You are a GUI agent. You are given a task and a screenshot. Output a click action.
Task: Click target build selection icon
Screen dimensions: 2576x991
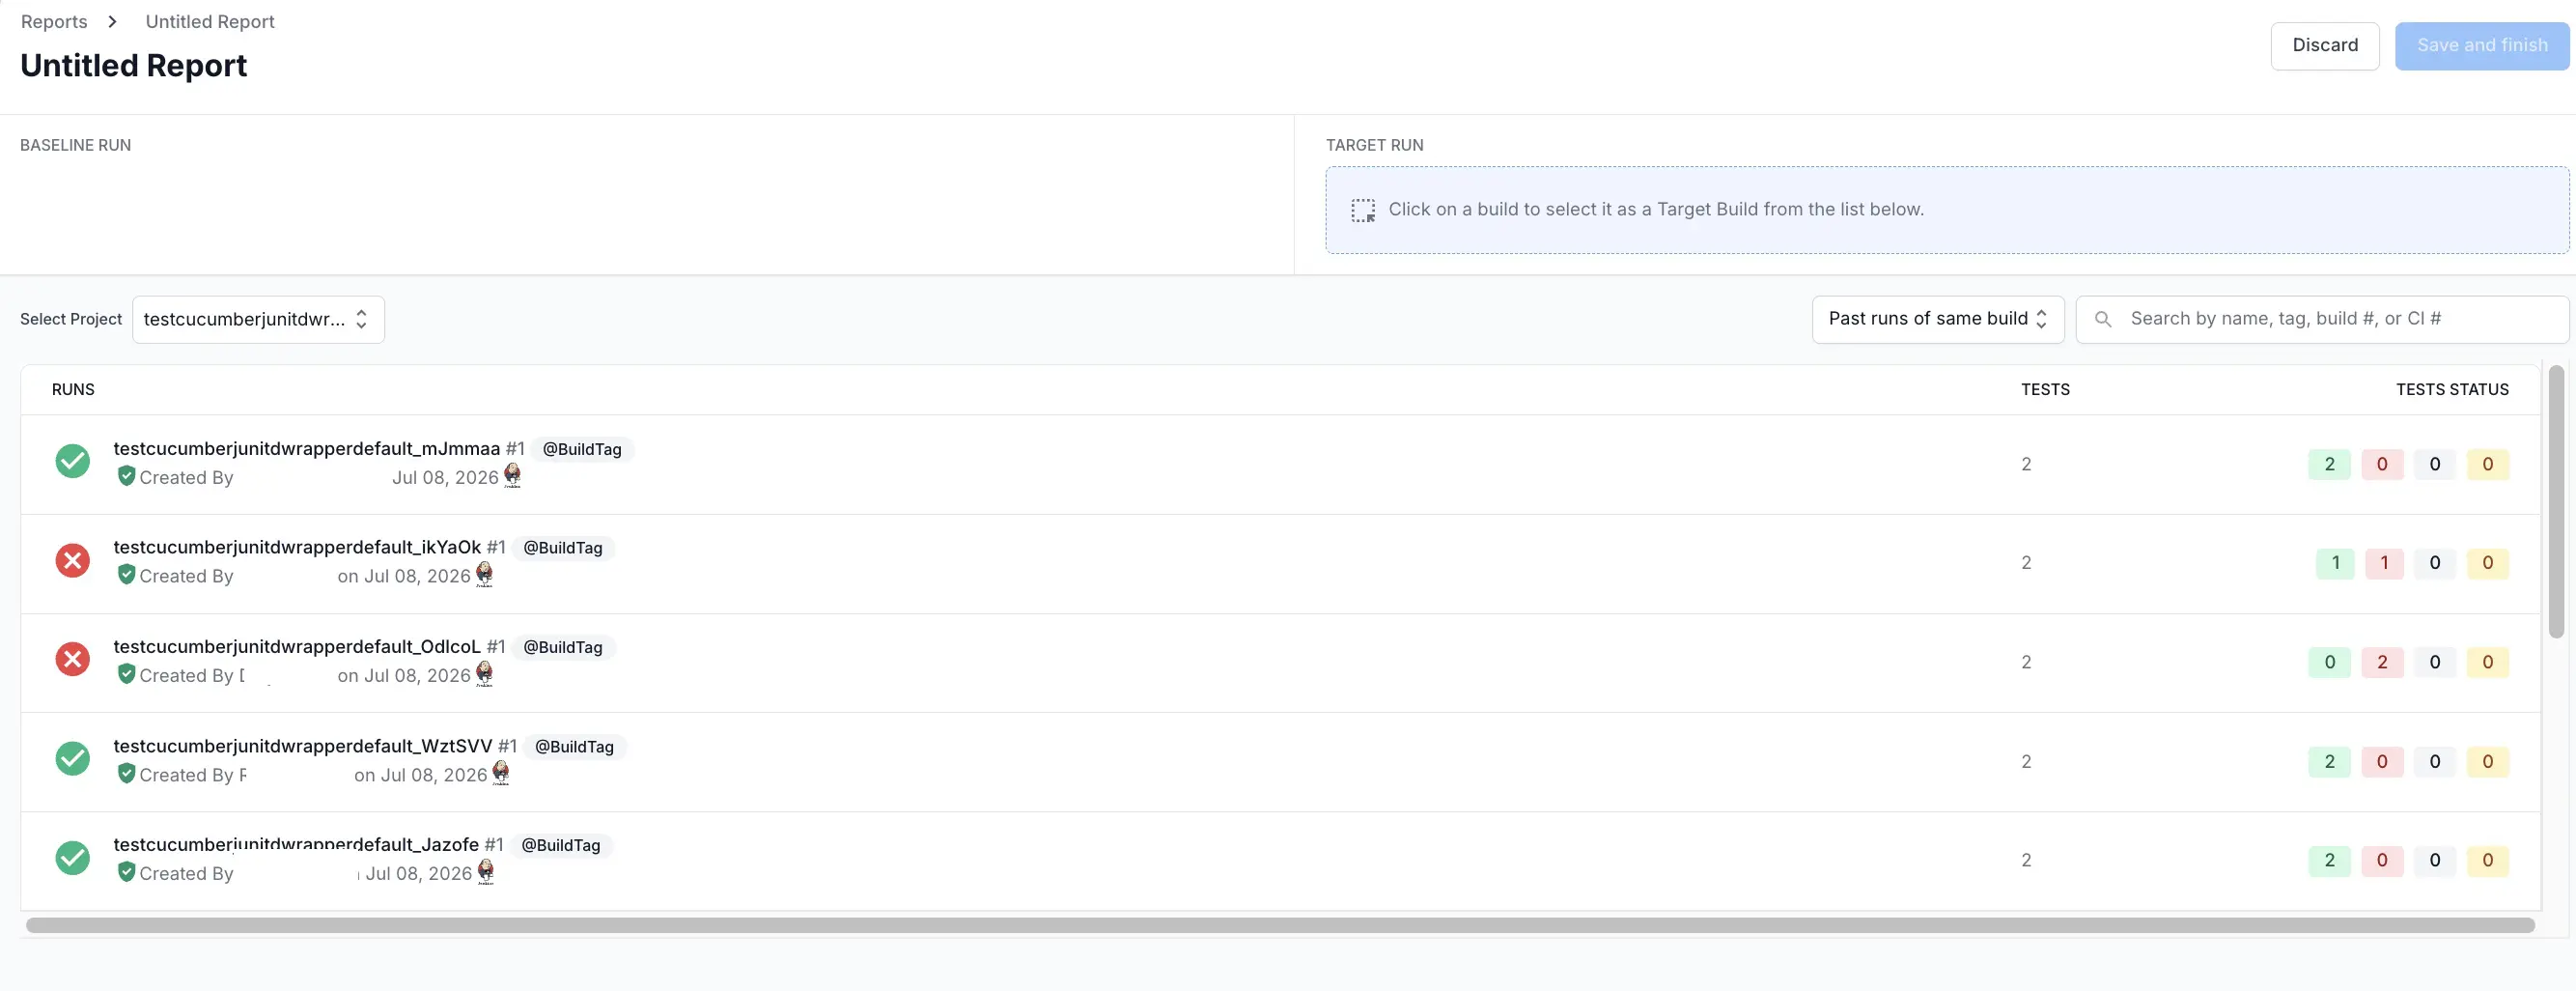[x=1363, y=210]
